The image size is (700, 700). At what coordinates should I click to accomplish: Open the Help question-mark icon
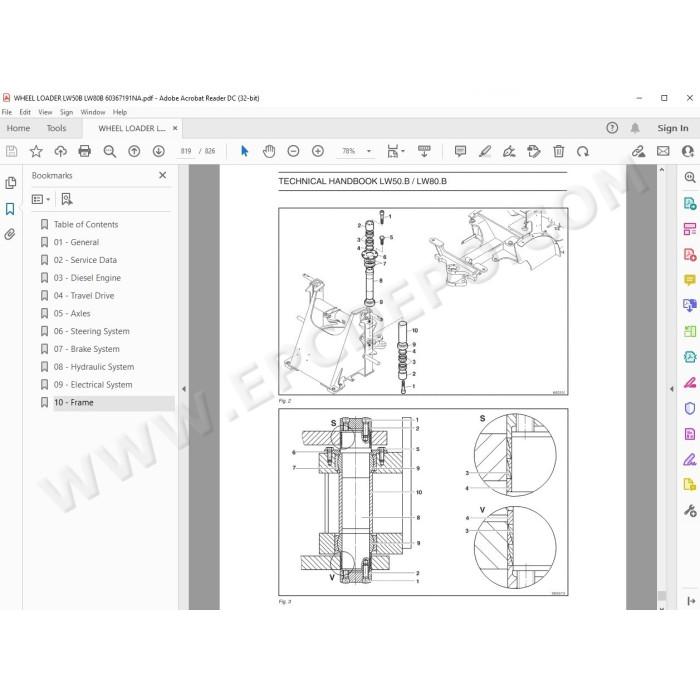point(612,128)
